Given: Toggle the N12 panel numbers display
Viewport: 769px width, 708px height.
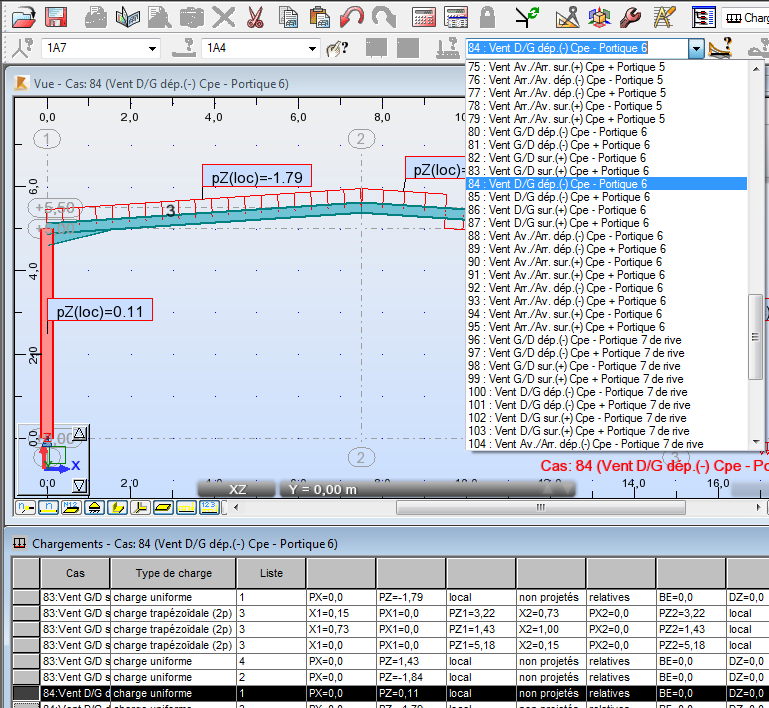Looking at the screenshot, I should (x=71, y=507).
